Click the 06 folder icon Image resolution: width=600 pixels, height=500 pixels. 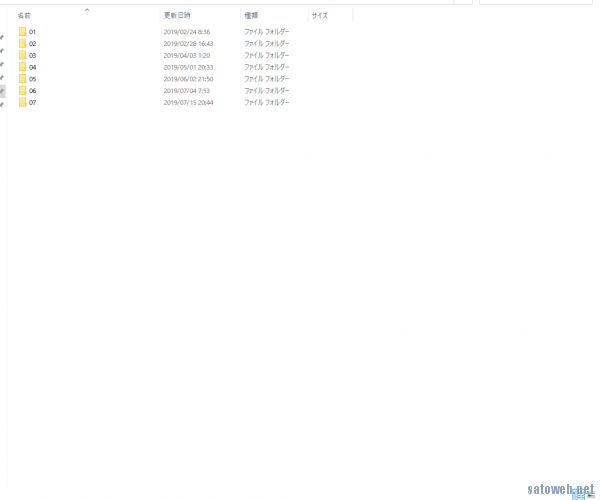(22, 90)
